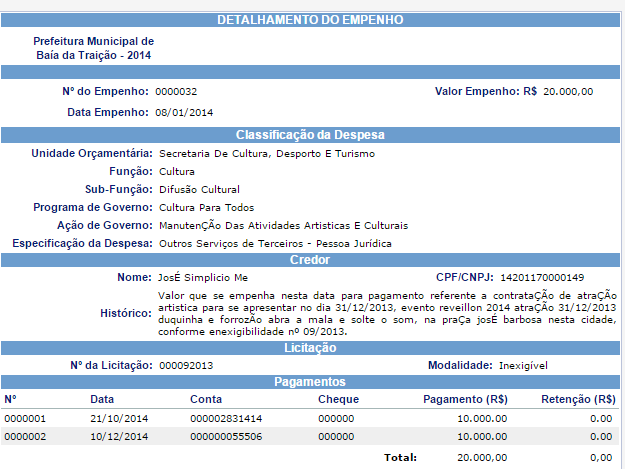
Task: Click the Credor section header
Action: tap(310, 260)
